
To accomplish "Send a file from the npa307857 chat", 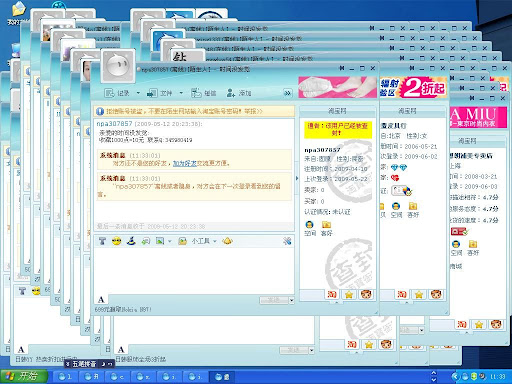I will (x=159, y=93).
